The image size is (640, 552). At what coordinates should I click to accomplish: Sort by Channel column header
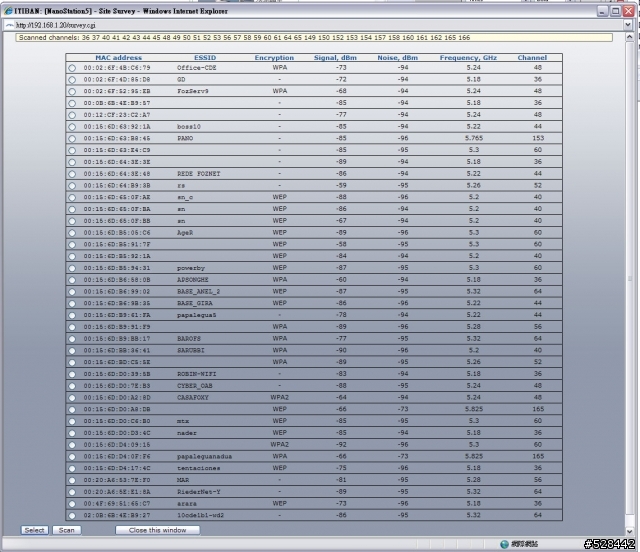(532, 58)
